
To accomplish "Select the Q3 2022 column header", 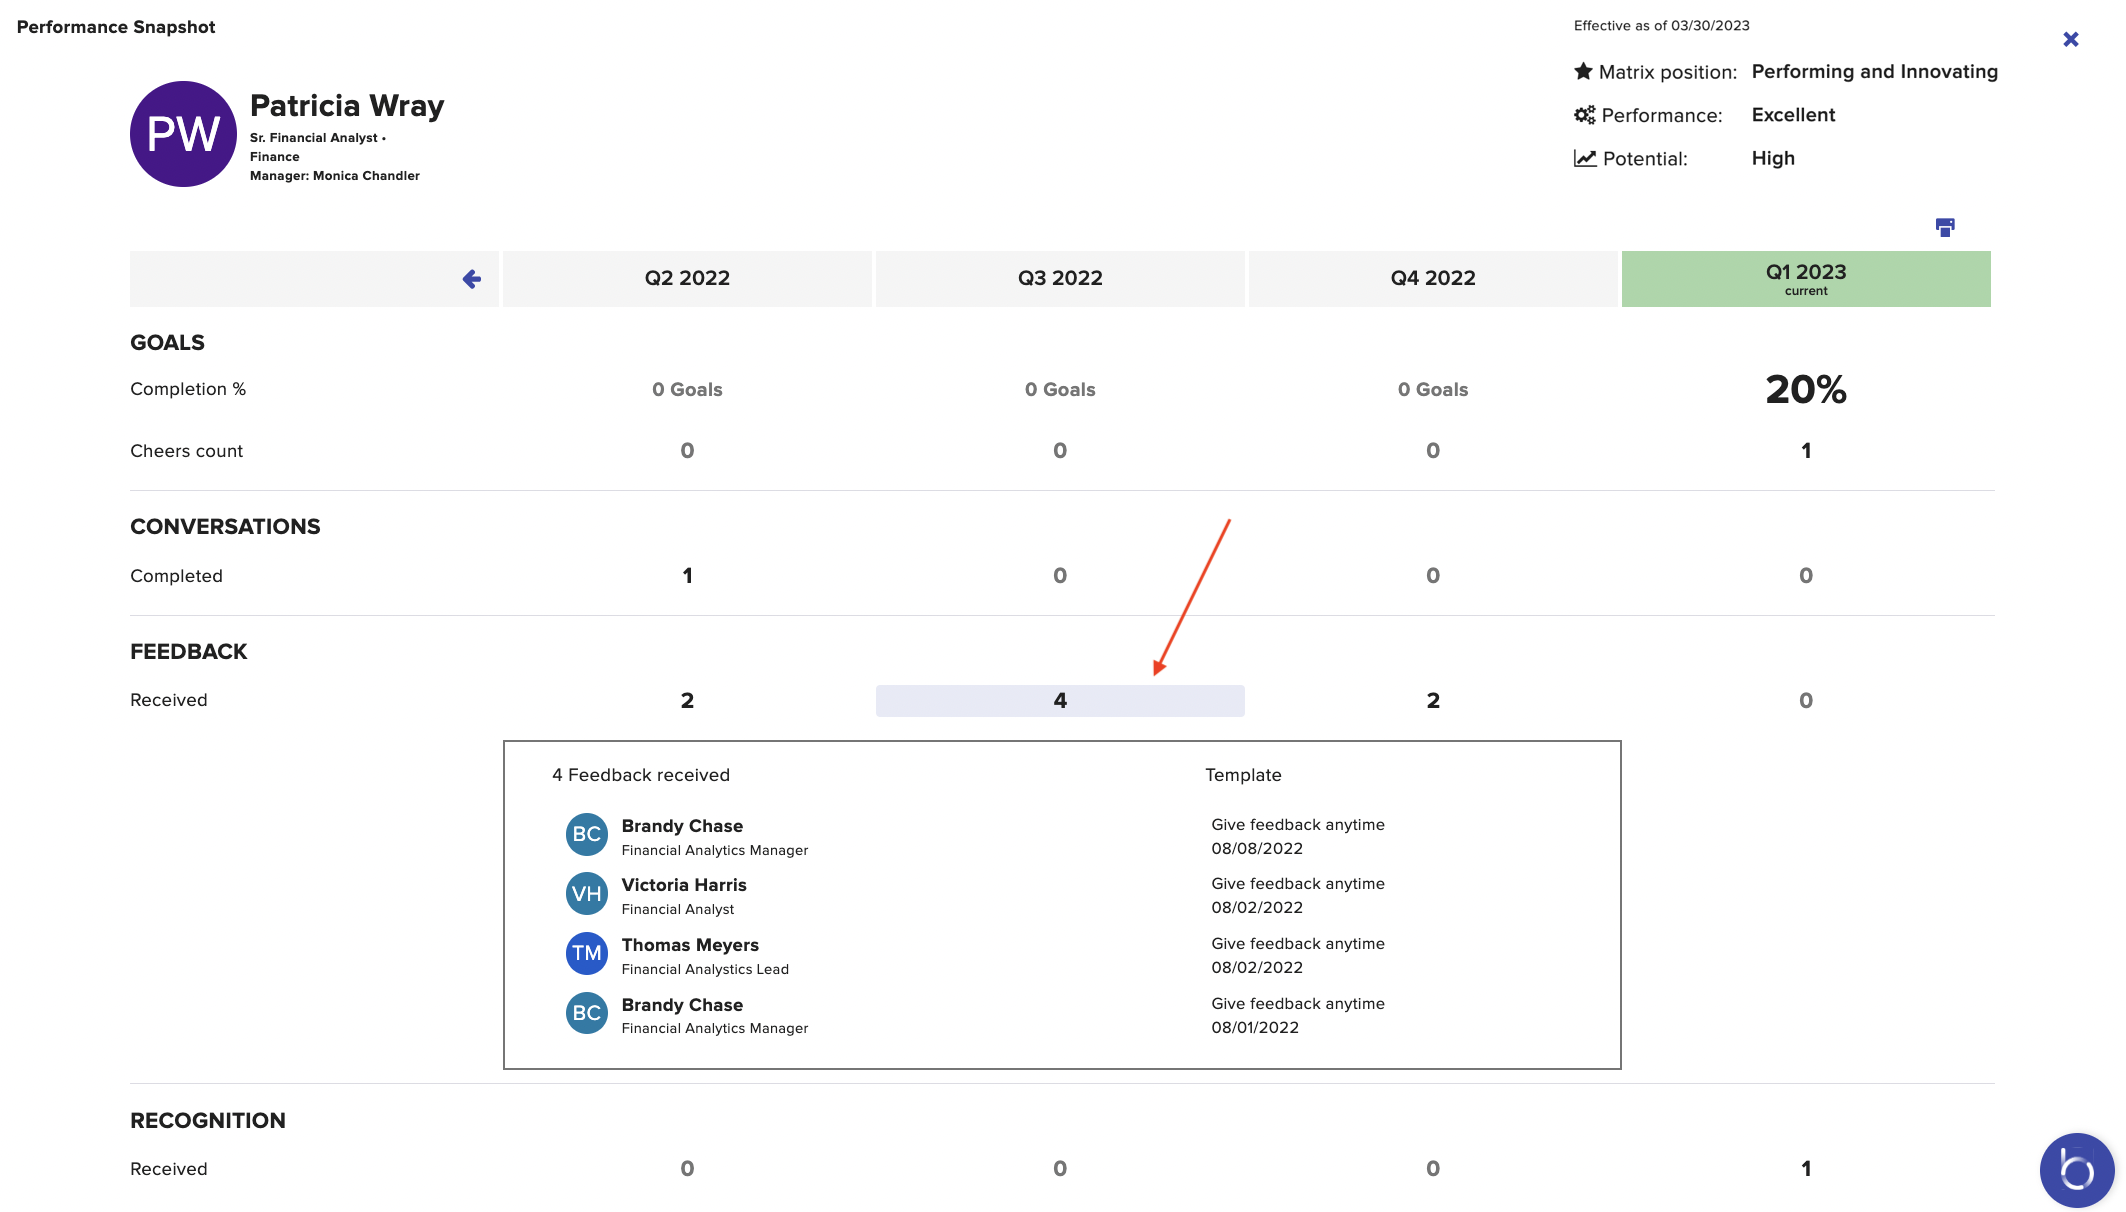I will click(x=1060, y=279).
